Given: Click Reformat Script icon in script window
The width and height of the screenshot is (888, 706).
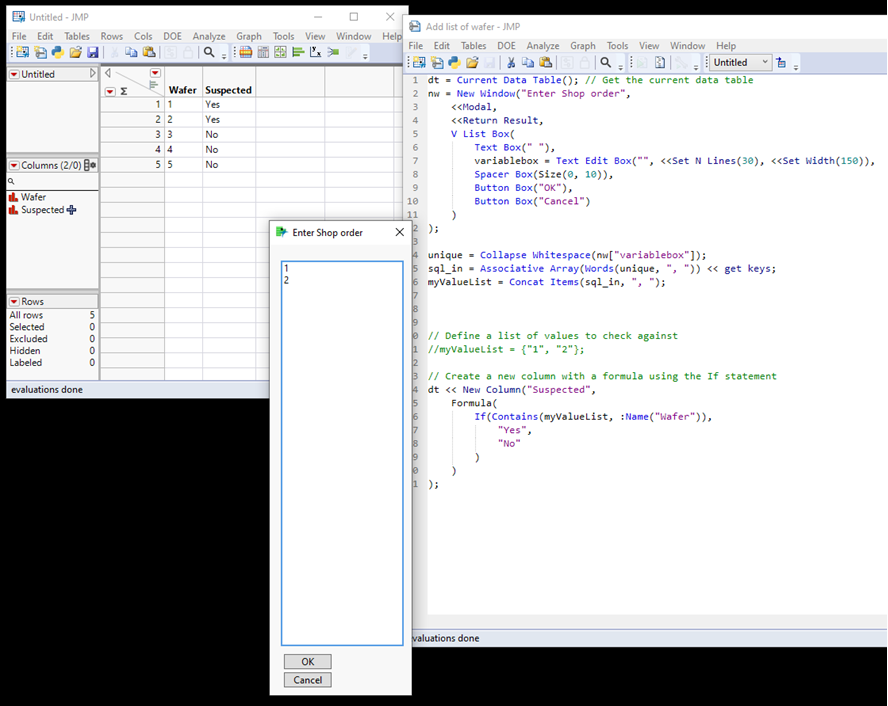Looking at the screenshot, I should pyautogui.click(x=660, y=62).
